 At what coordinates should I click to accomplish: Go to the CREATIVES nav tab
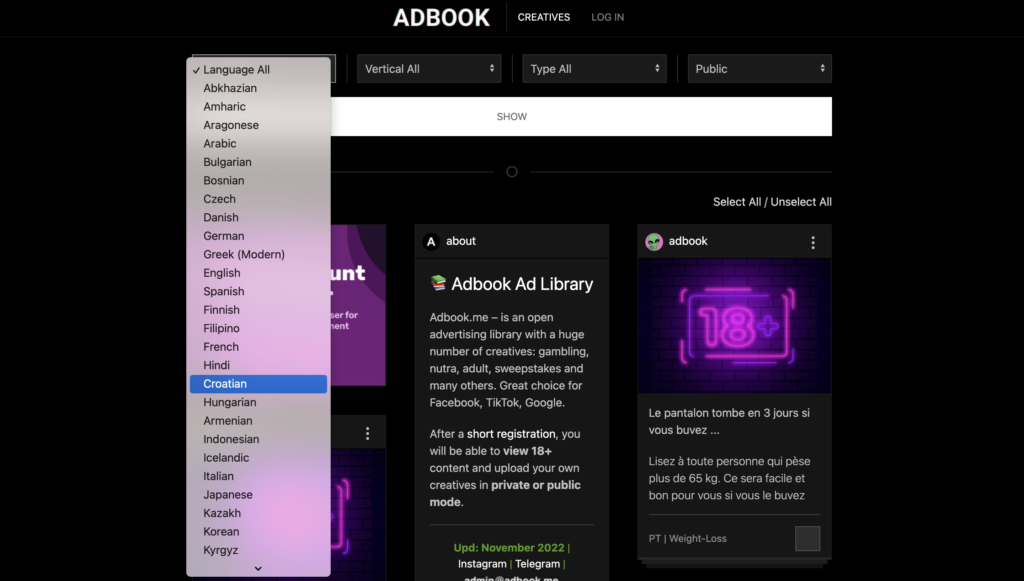coord(543,18)
